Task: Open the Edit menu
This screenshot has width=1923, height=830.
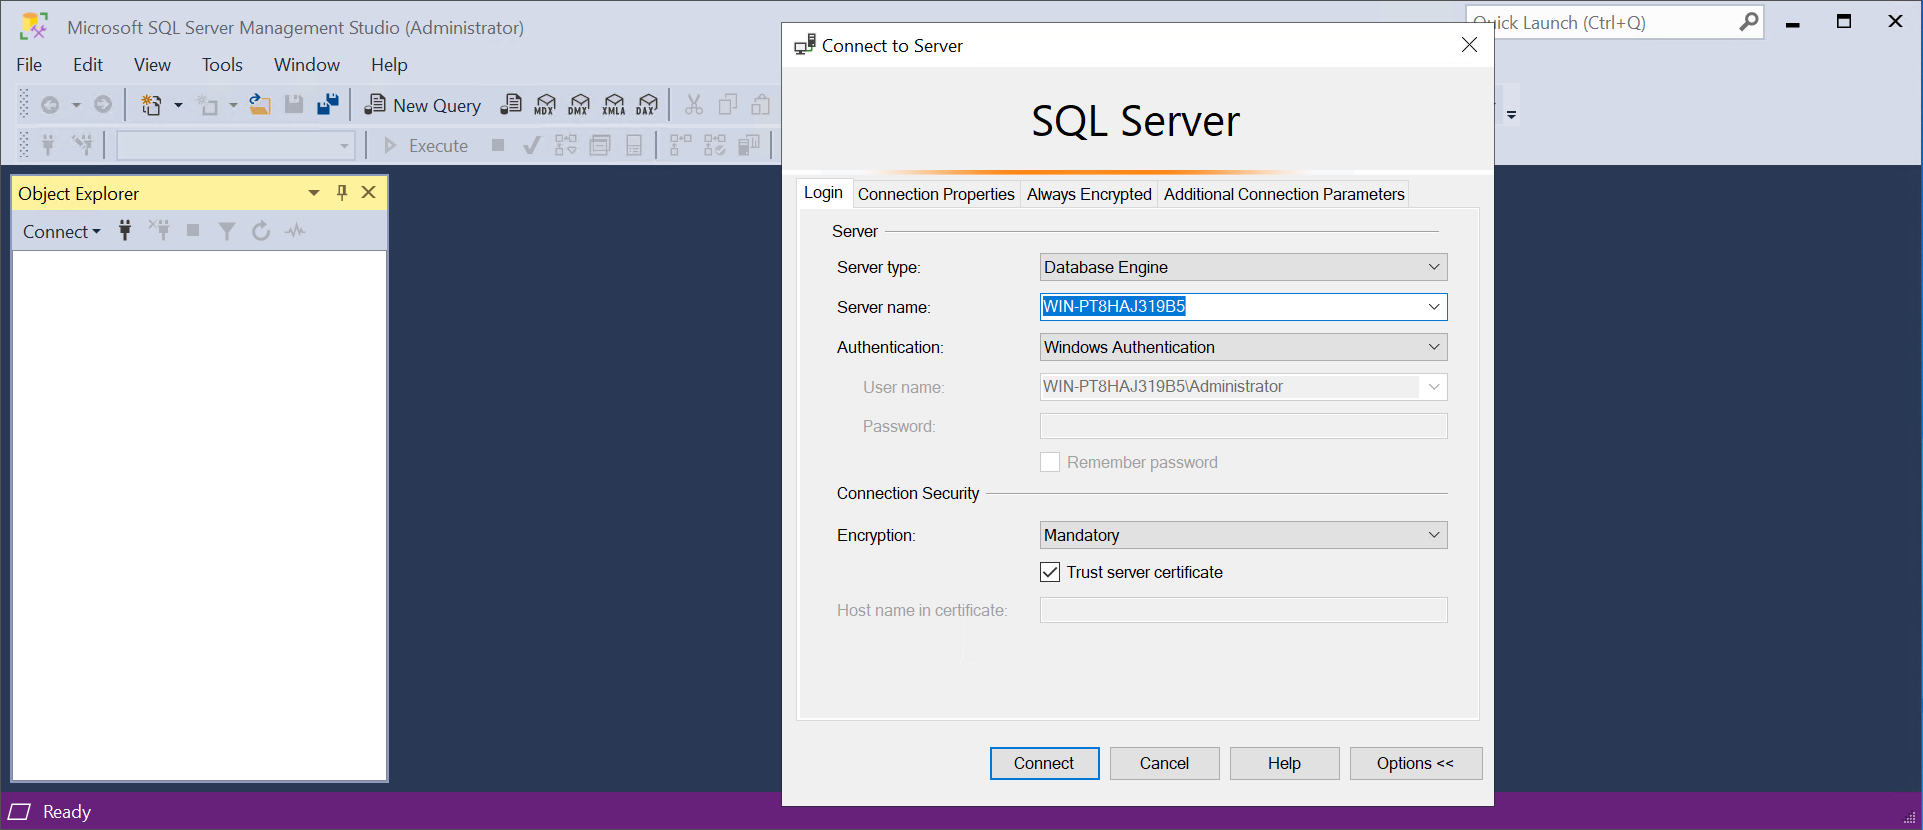Action: pyautogui.click(x=88, y=65)
